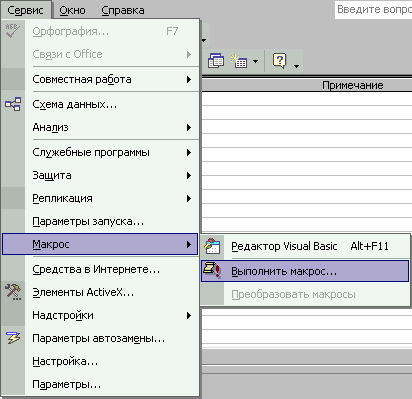Click the greyed Орфография entry
The height and width of the screenshot is (399, 412).
(x=100, y=31)
